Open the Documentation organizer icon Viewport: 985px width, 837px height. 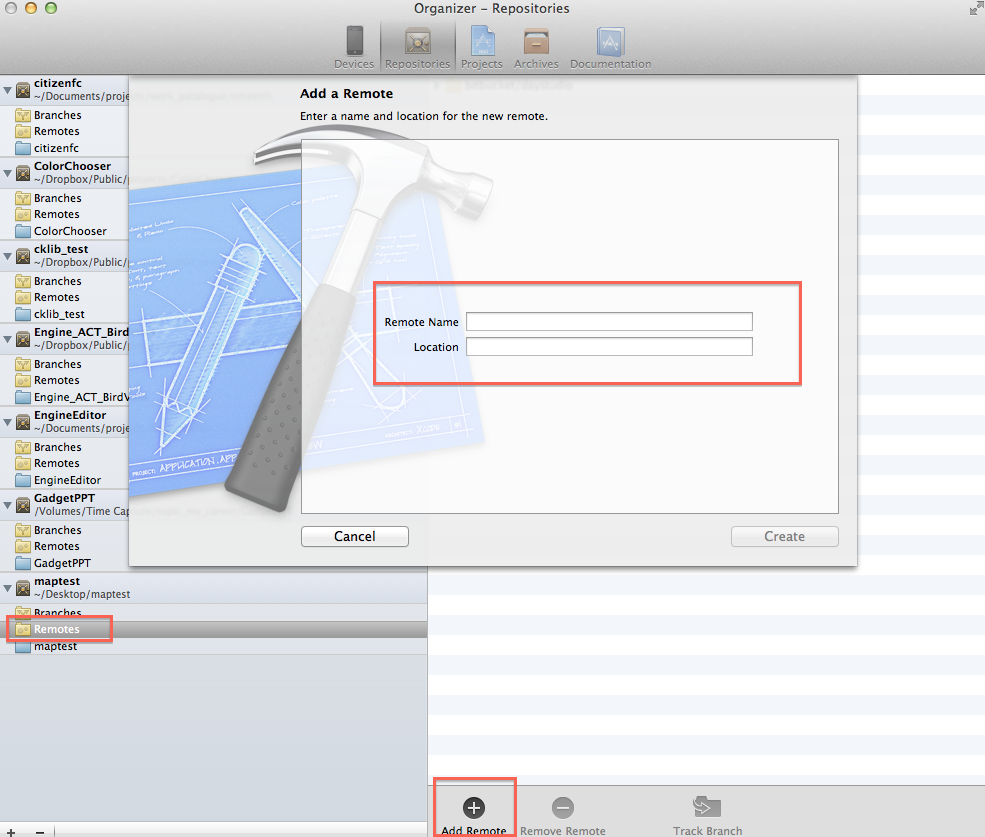click(610, 41)
